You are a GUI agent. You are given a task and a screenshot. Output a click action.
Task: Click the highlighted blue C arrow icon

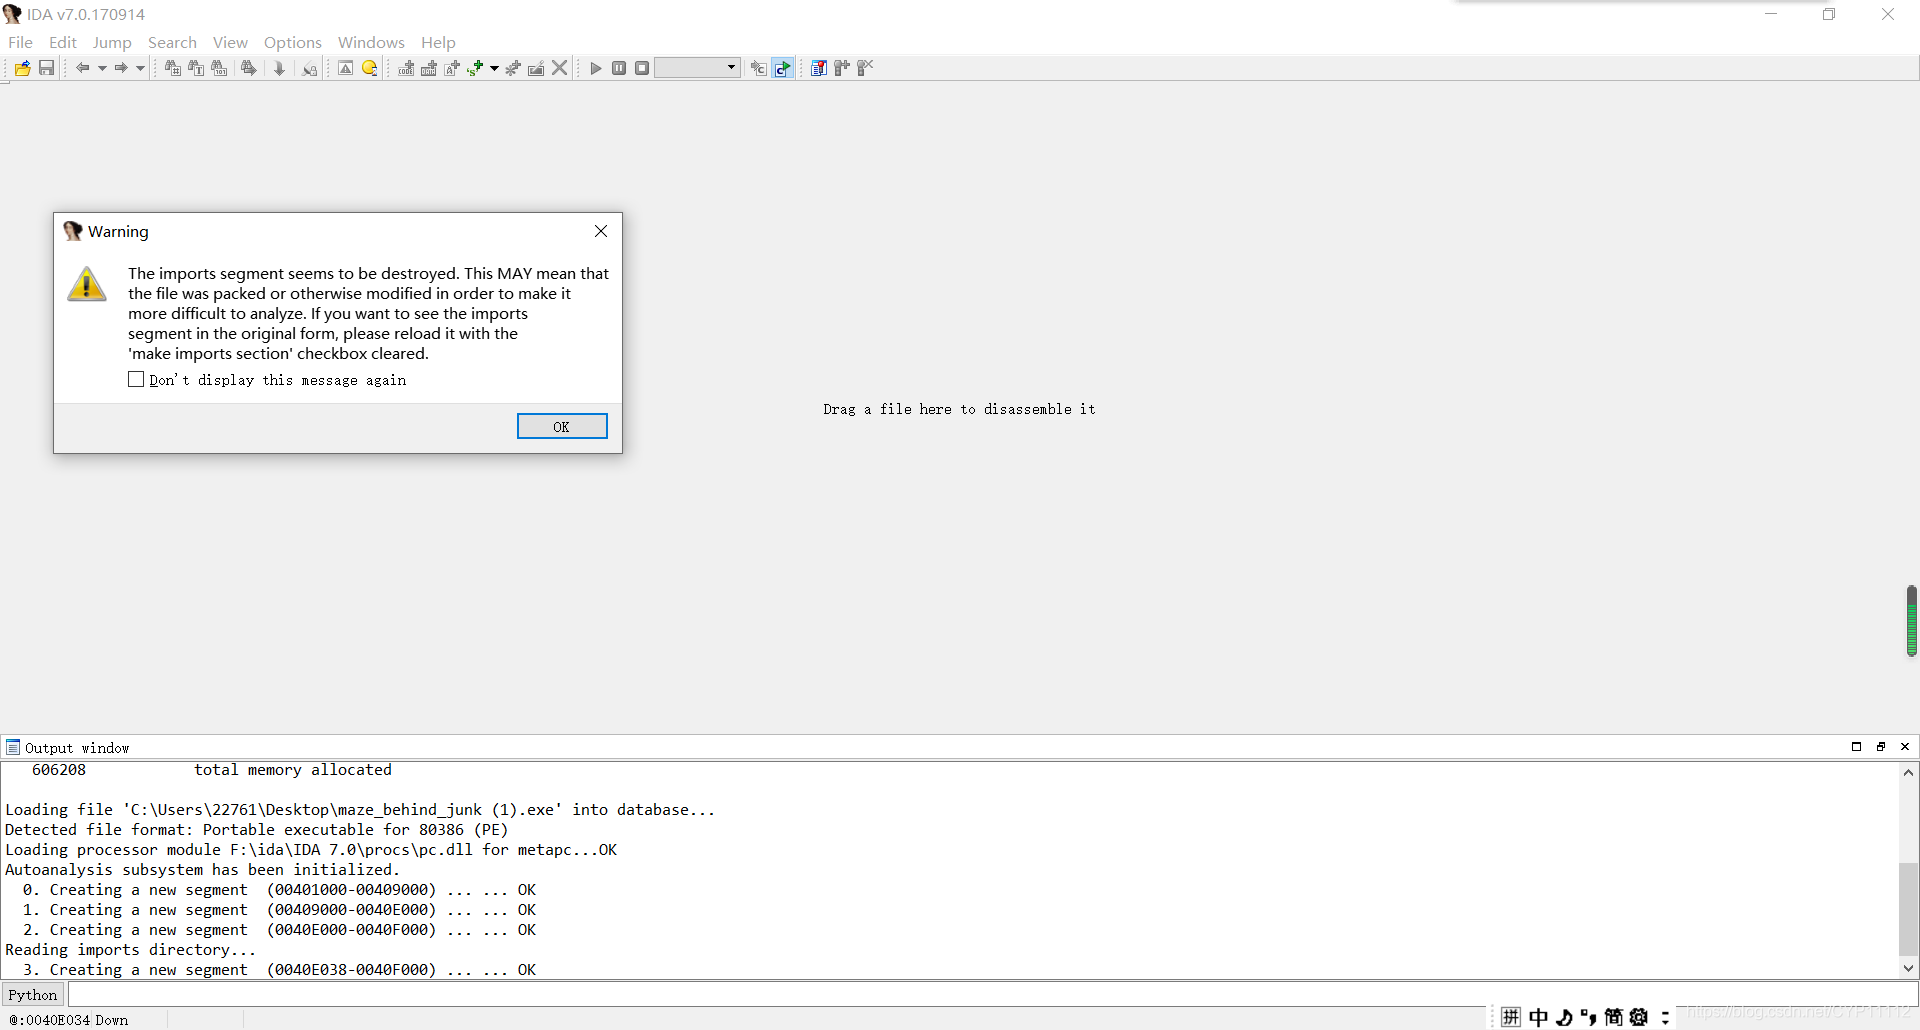pyautogui.click(x=783, y=68)
